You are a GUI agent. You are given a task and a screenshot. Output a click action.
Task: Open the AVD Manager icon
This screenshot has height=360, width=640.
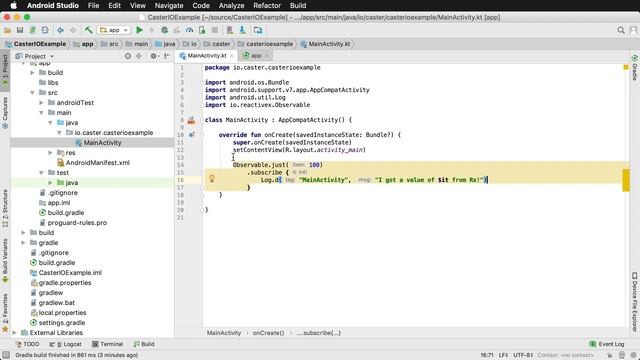[x=230, y=30]
